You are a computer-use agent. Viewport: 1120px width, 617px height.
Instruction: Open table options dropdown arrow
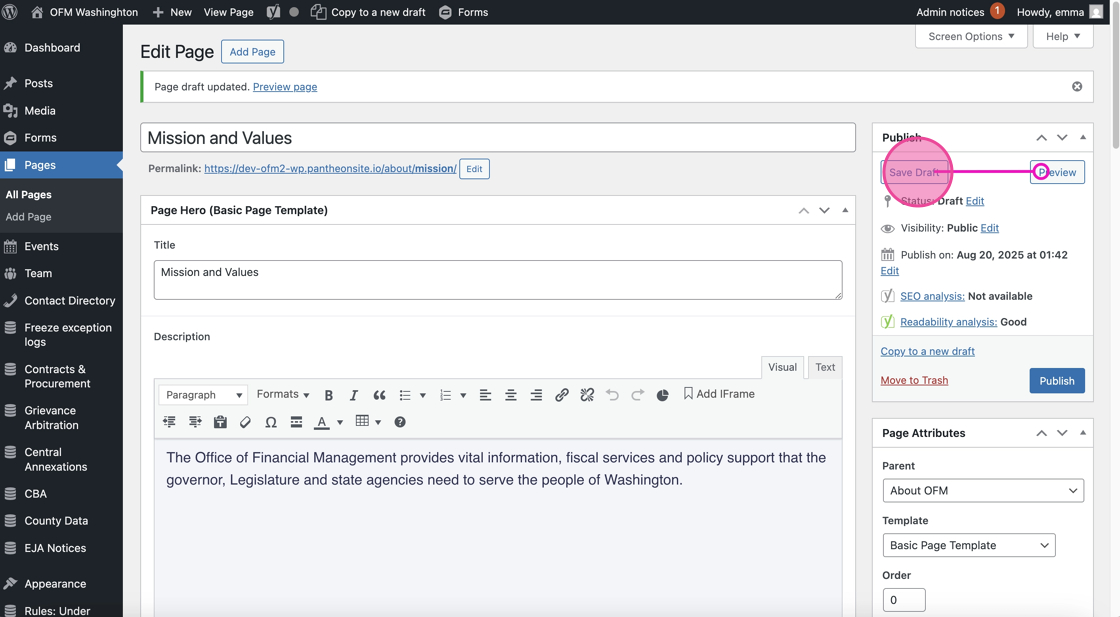click(x=378, y=422)
